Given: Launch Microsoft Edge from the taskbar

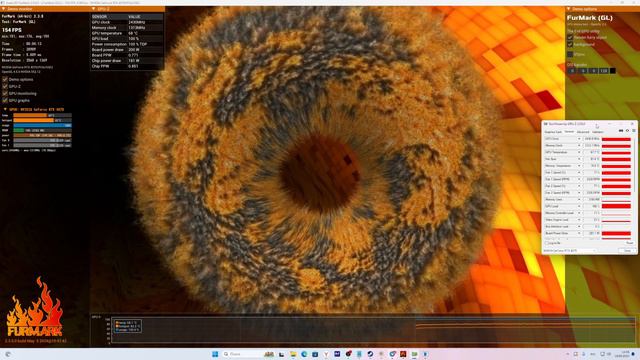Looking at the screenshot, I should pos(304,354).
